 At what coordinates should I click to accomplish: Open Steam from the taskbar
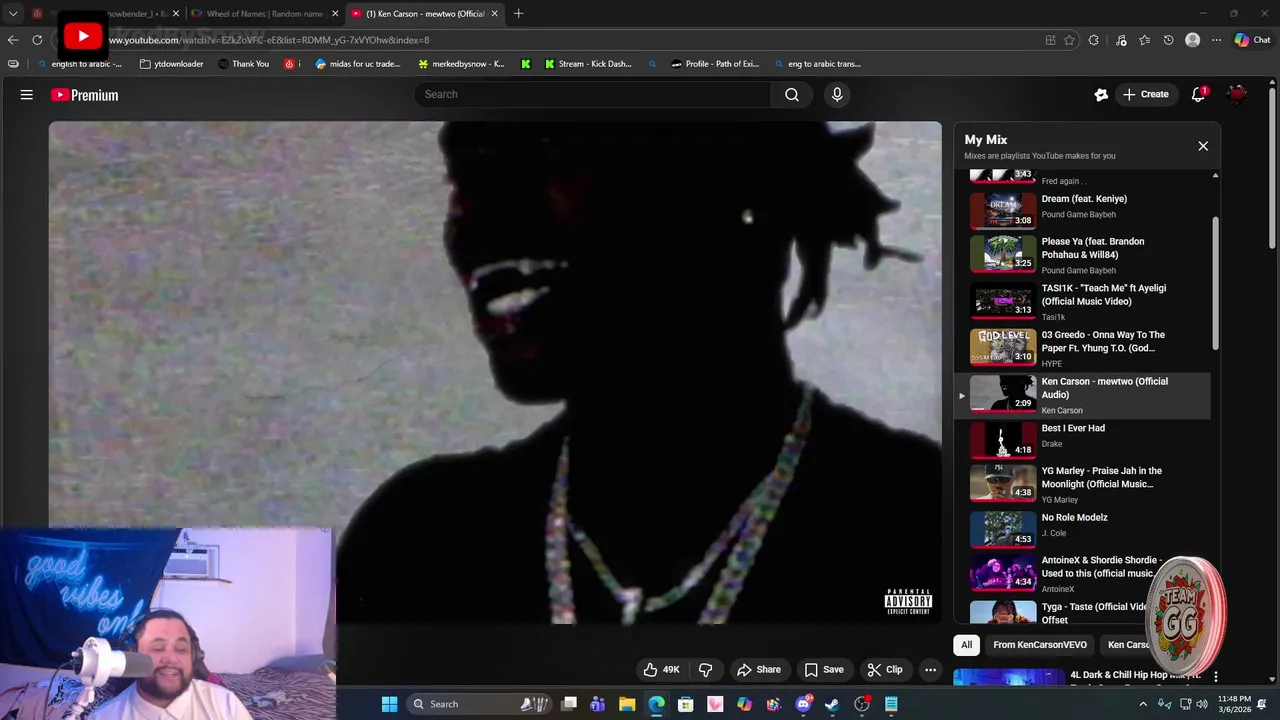coord(832,704)
